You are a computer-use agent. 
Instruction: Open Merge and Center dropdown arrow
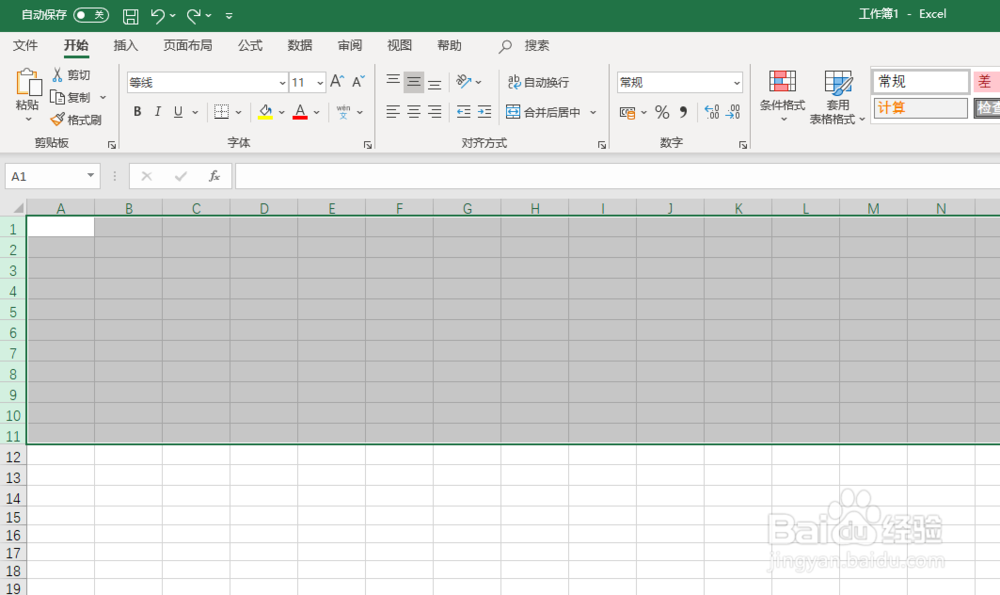pos(593,112)
